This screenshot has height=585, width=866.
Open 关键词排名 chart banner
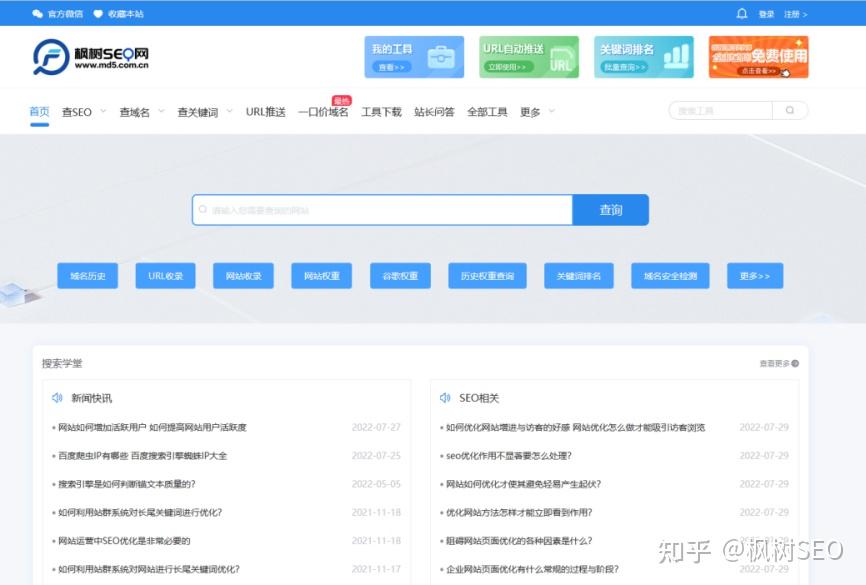coord(643,57)
